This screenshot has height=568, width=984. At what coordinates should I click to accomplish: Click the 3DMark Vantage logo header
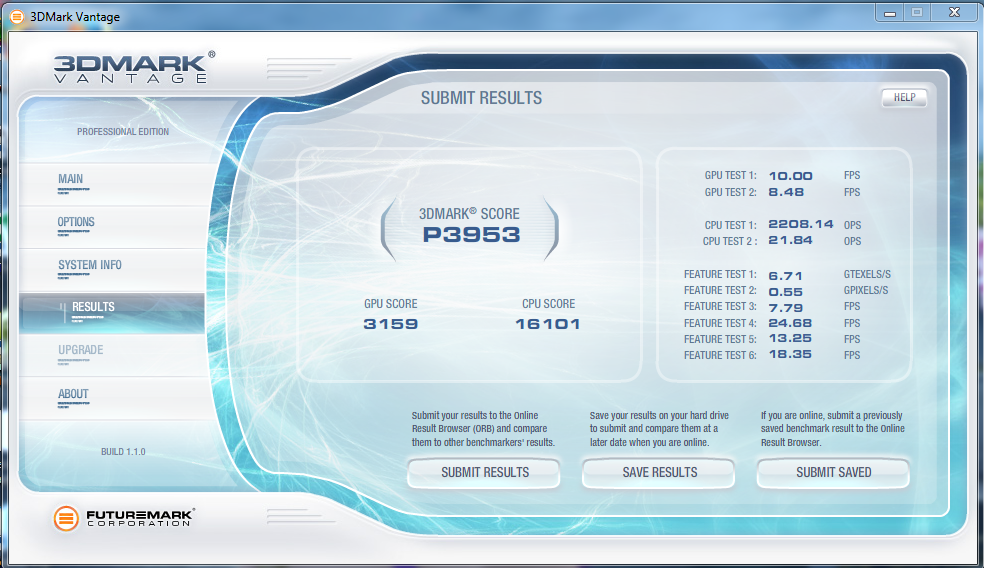(x=134, y=68)
